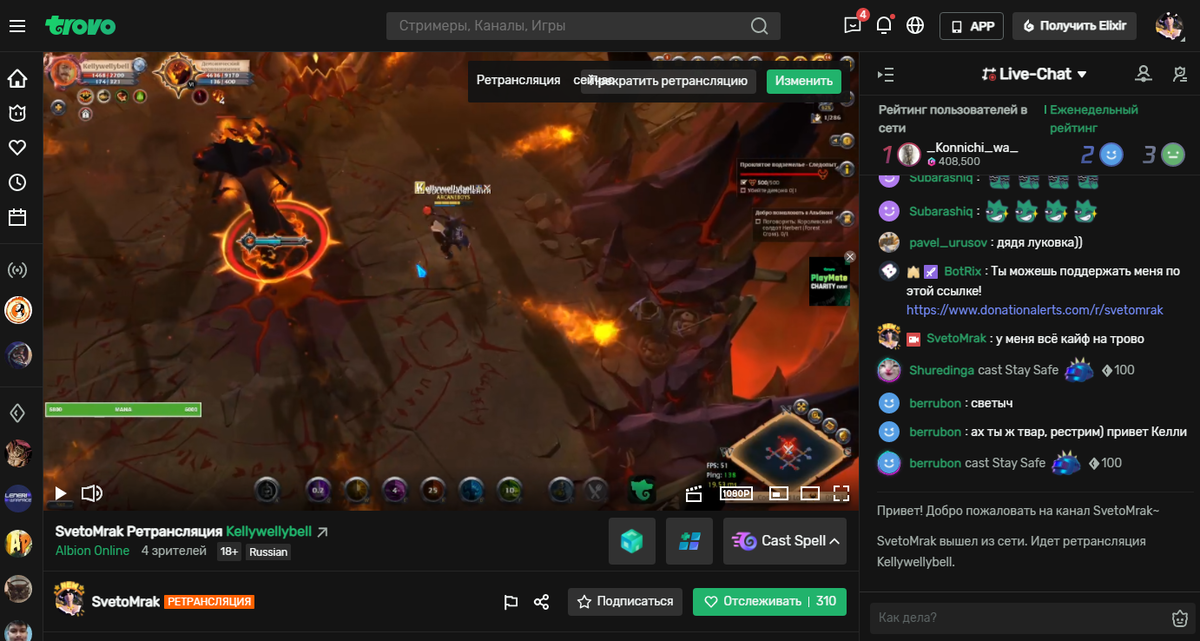Mute the stream volume speaker
Screen dimensions: 1200x641
92,493
